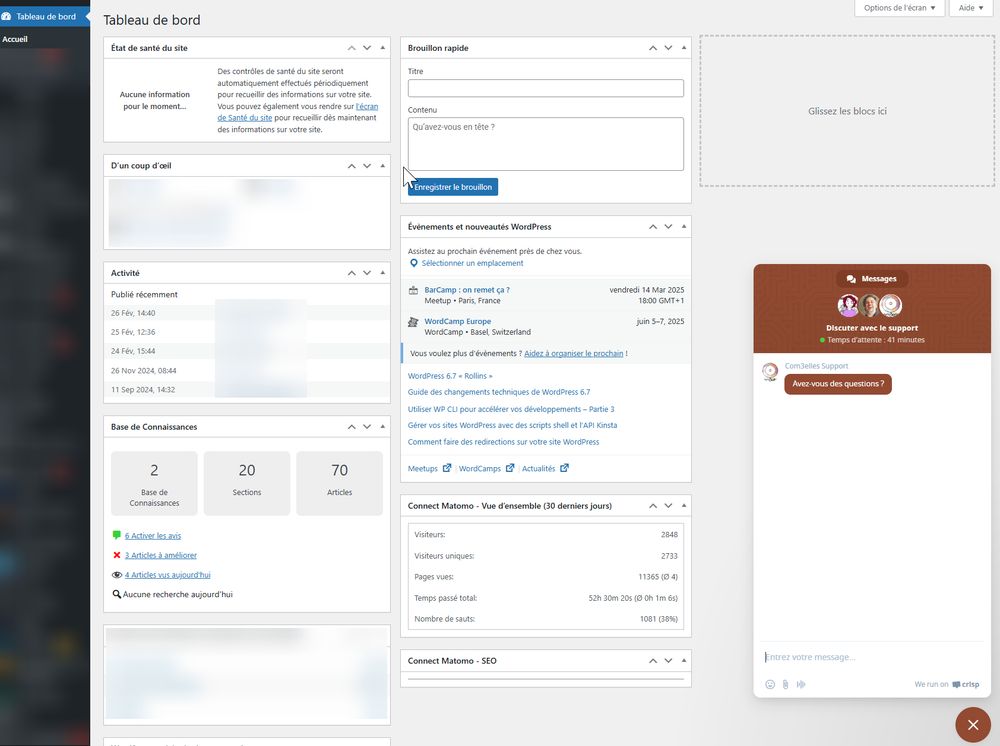Select Accueil submenu item
1000x746 pixels.
click(x=15, y=39)
